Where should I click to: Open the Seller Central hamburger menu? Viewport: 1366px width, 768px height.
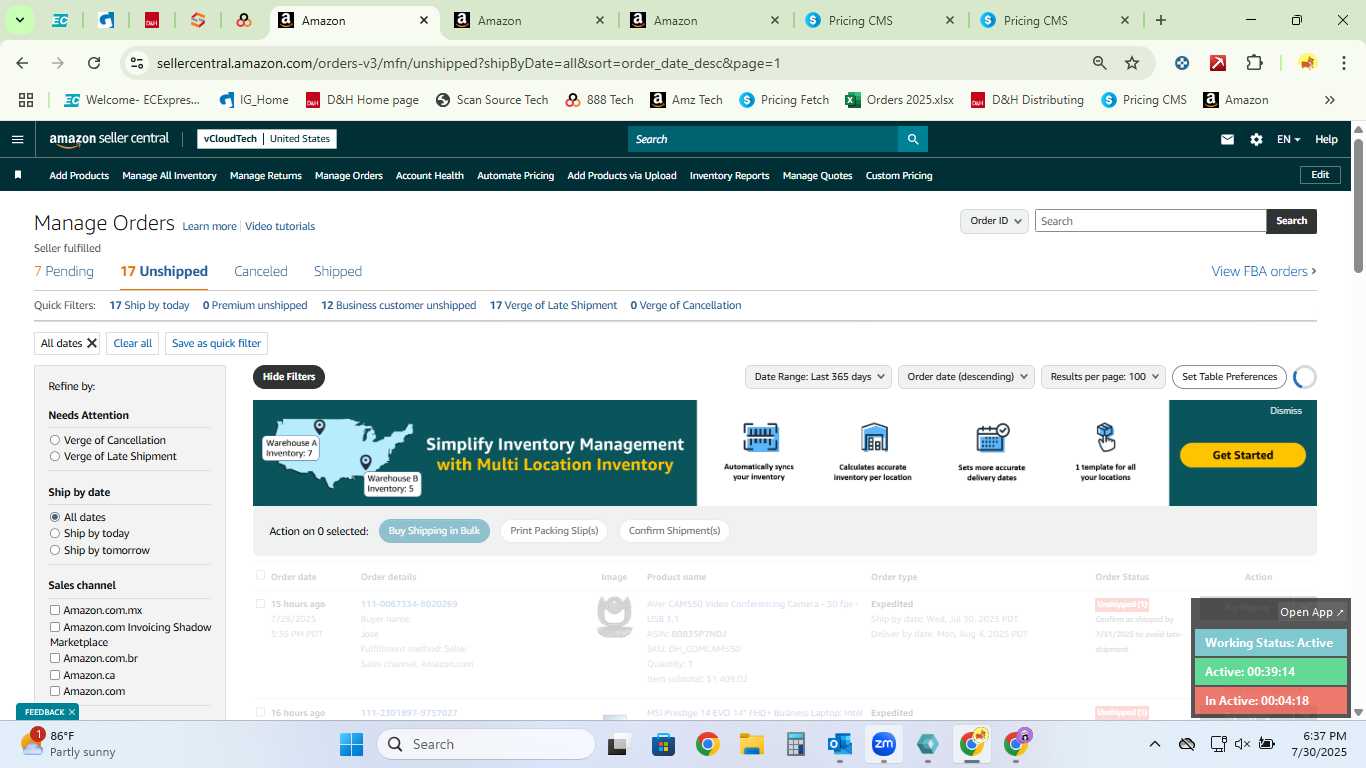17,139
